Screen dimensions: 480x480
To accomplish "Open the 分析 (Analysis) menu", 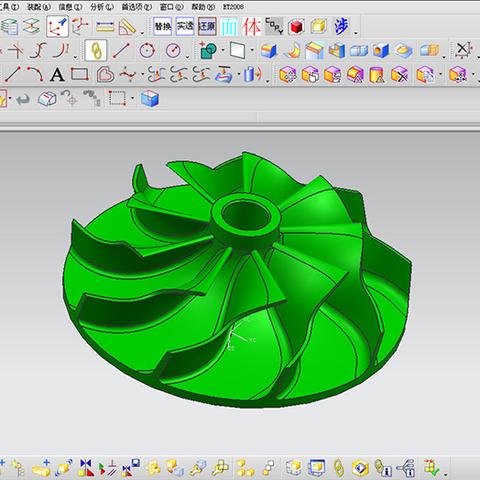I will tap(102, 7).
